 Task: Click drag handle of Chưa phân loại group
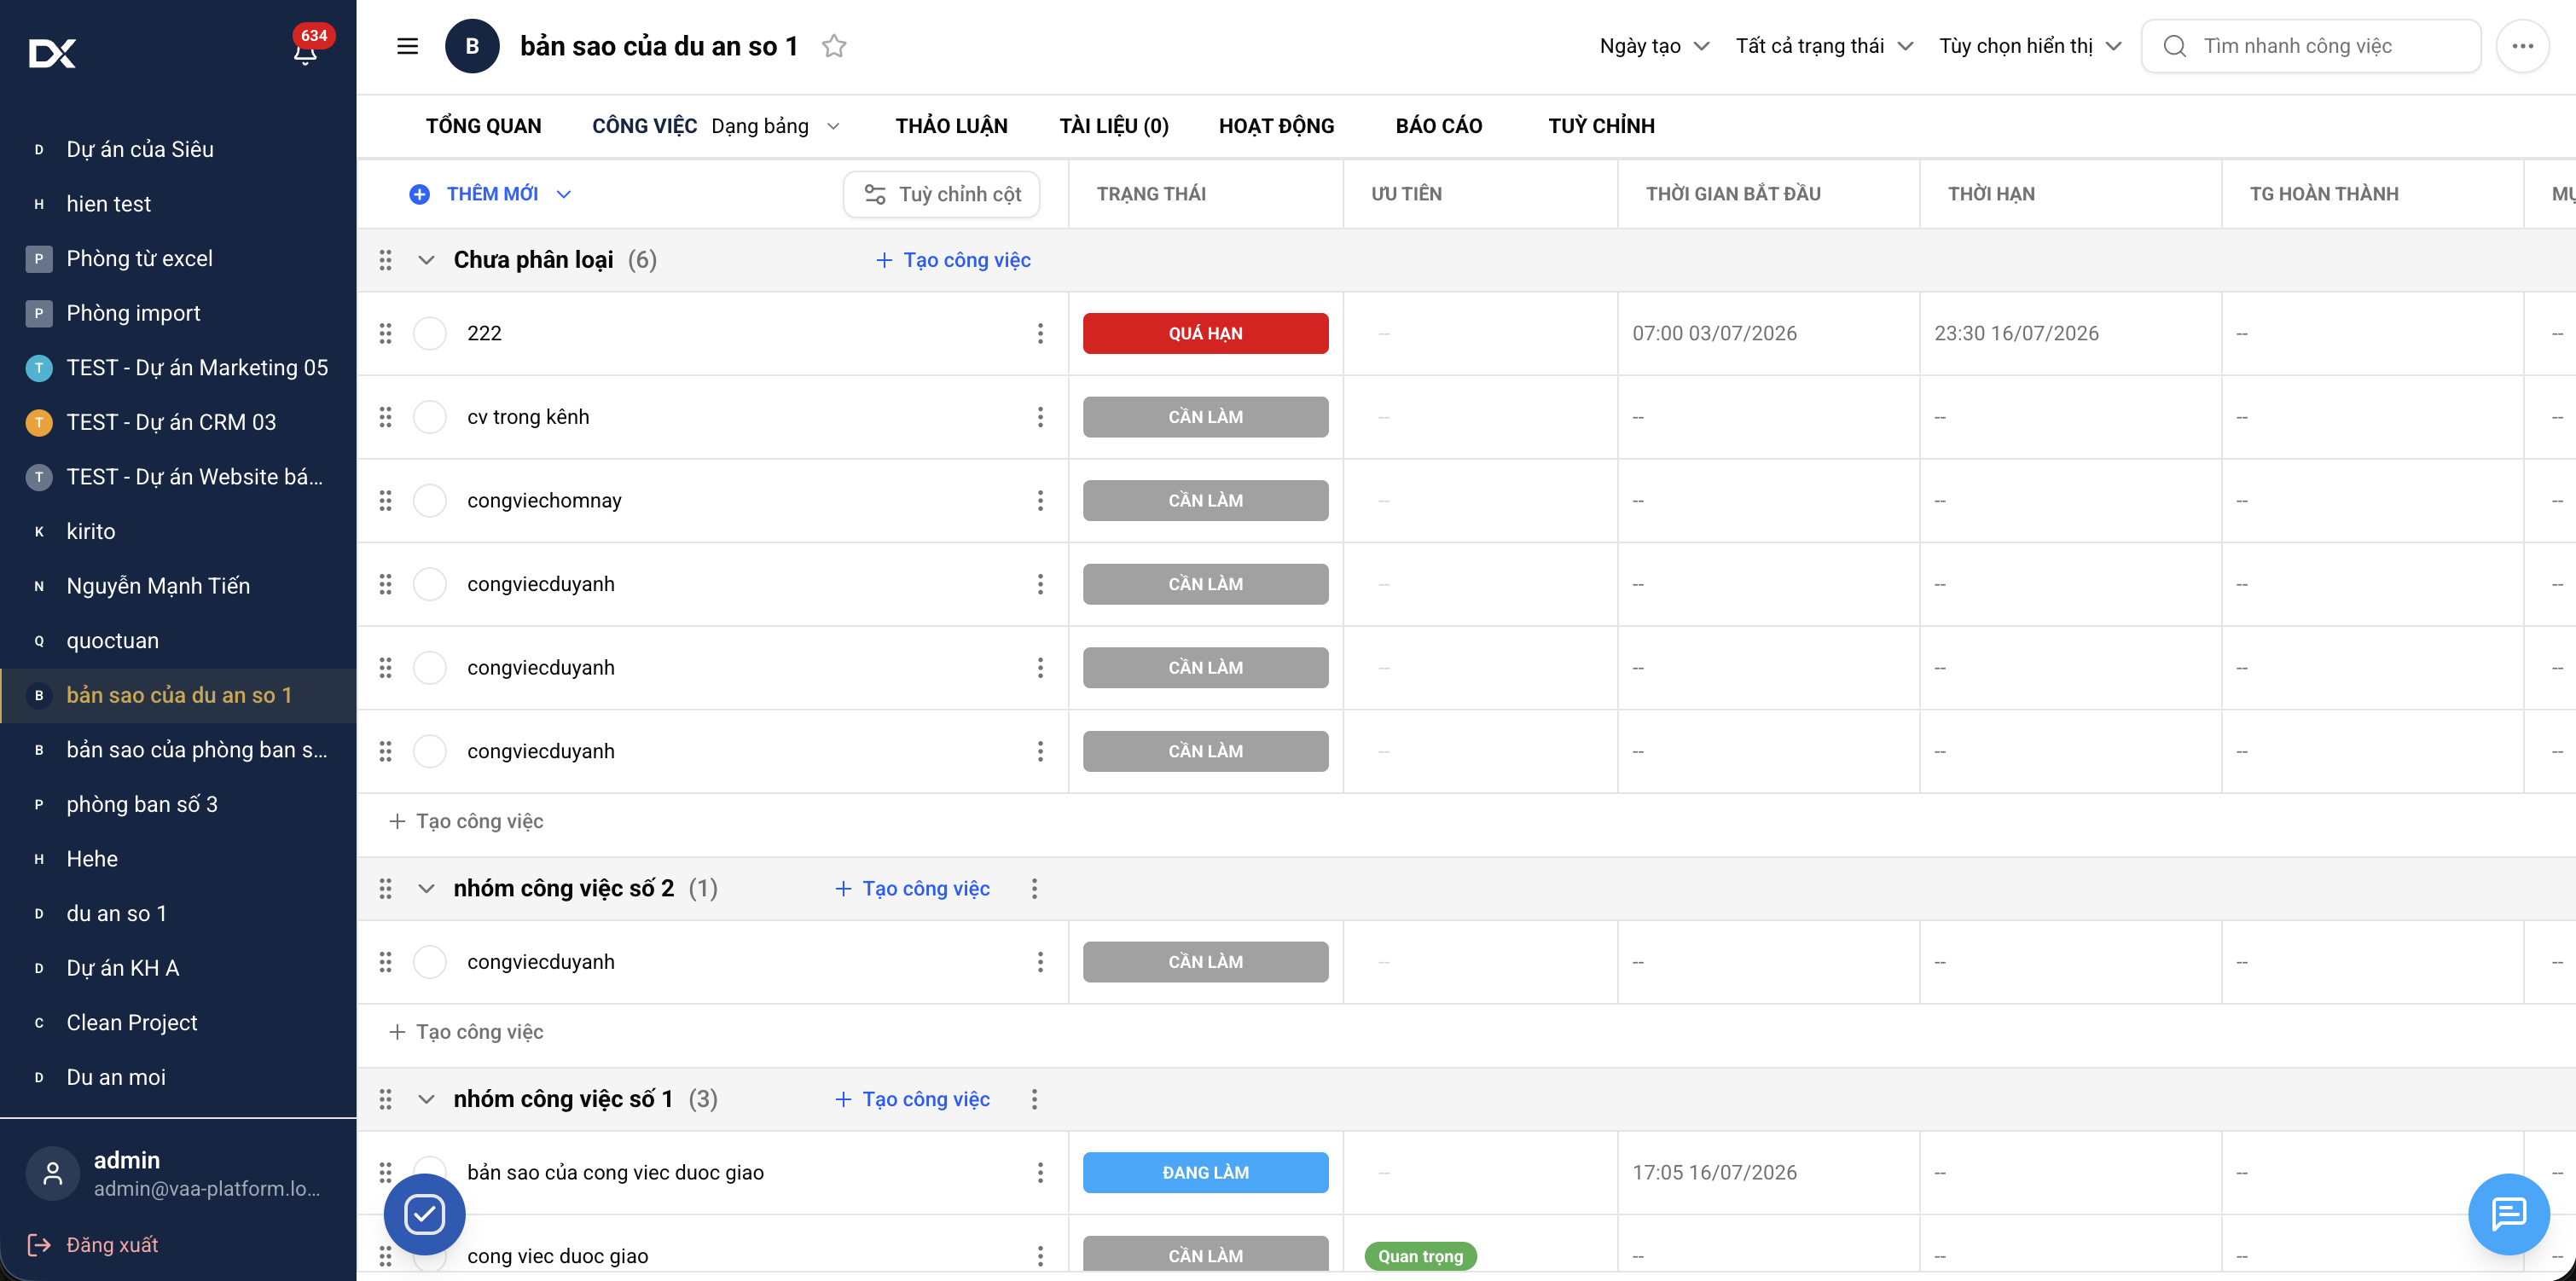pos(385,260)
